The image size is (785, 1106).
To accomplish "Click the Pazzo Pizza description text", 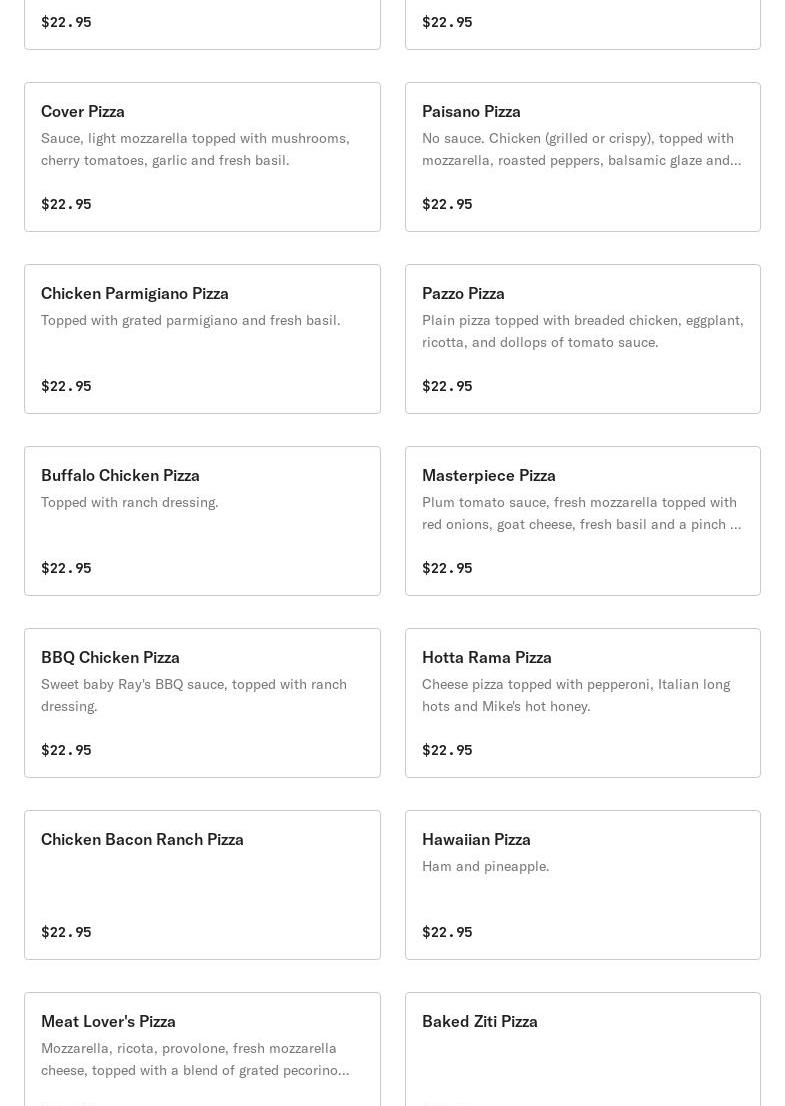I will (582, 331).
